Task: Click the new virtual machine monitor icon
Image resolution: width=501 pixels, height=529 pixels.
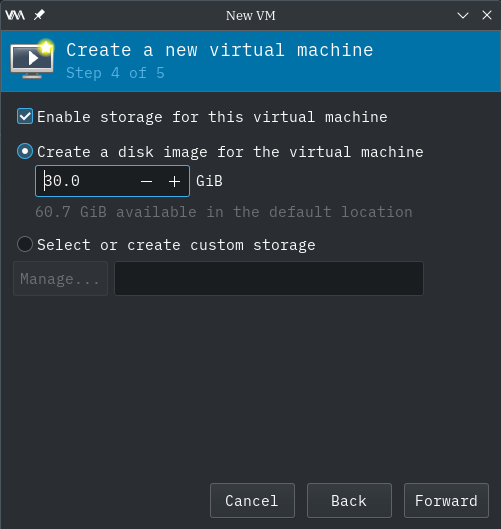Action: 32,59
